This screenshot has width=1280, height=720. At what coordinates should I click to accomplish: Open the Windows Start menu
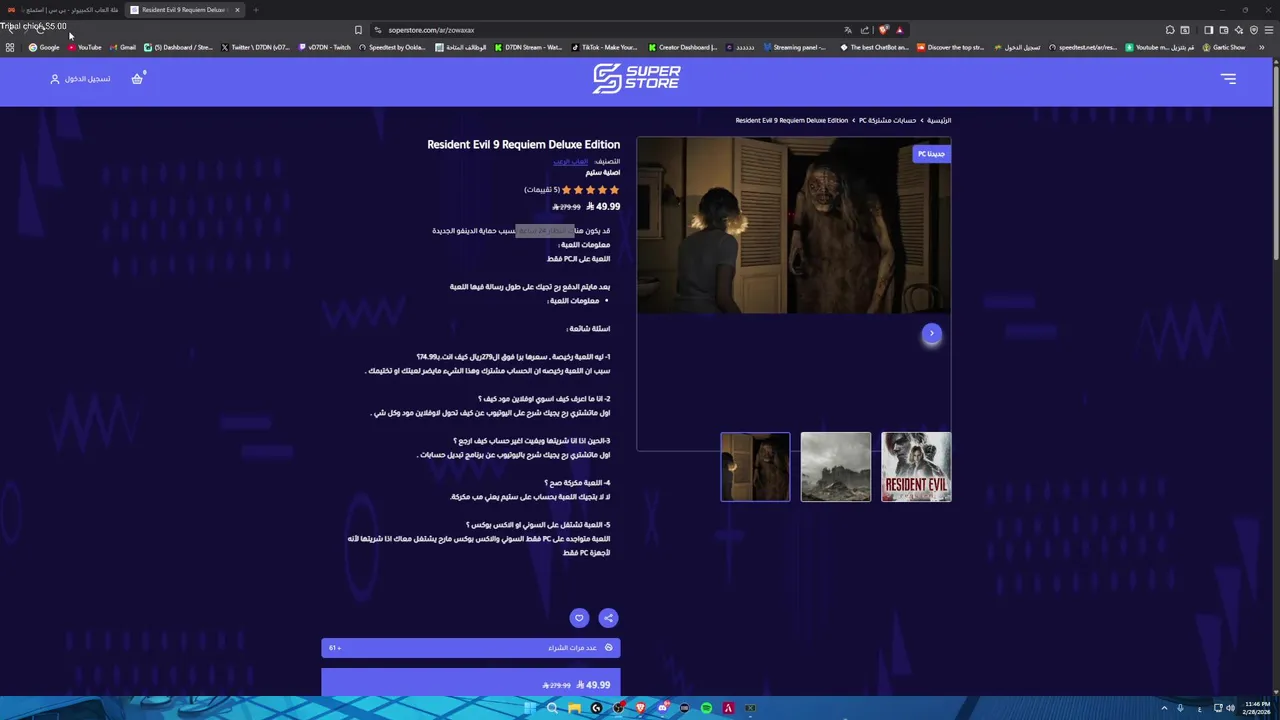pyautogui.click(x=530, y=708)
